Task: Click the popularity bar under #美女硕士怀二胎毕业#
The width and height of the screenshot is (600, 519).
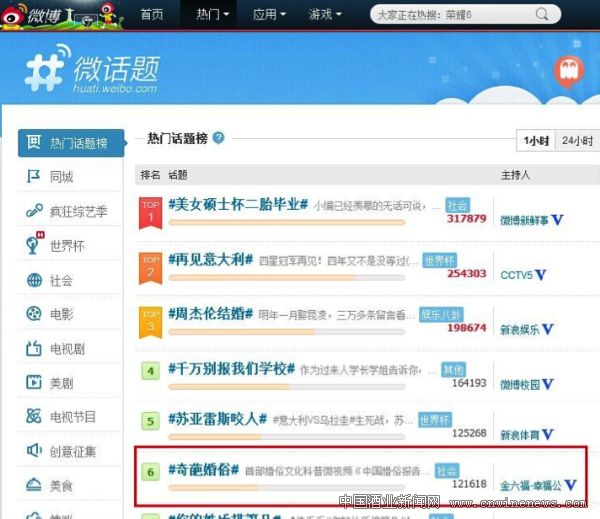Action: tap(287, 222)
